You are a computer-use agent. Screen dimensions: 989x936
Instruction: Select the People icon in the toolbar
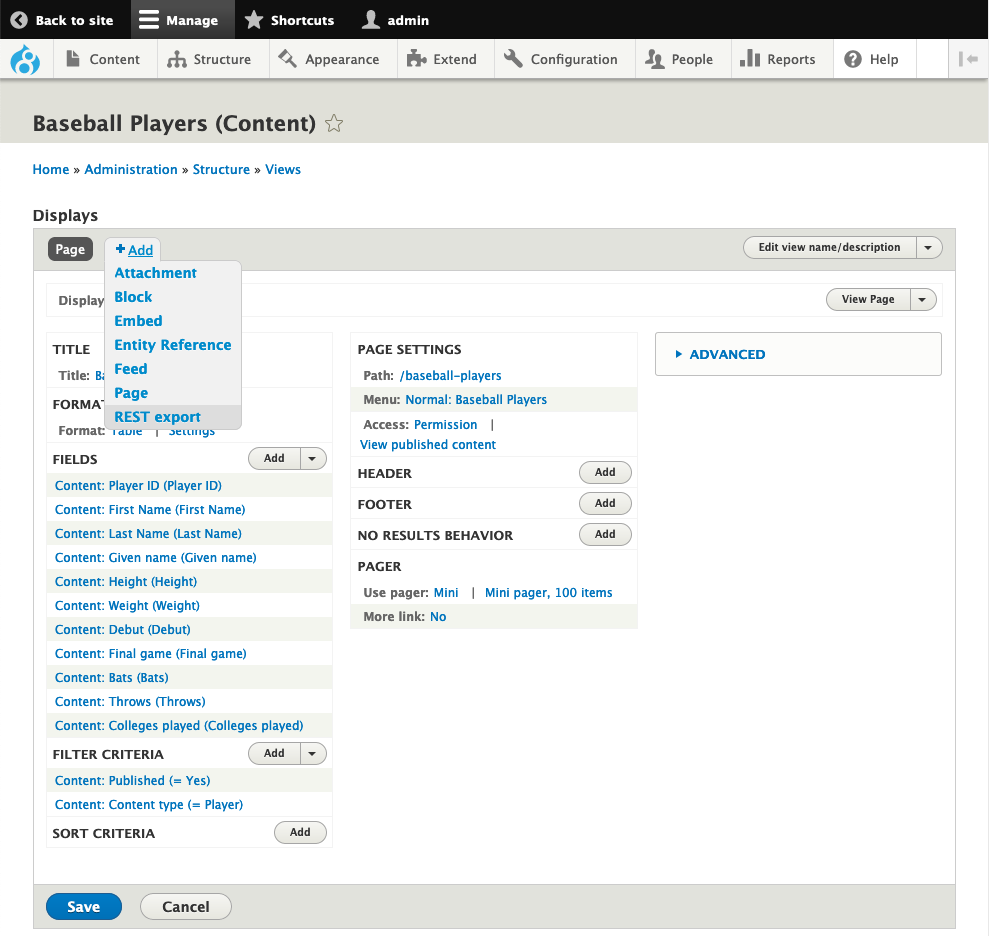[654, 59]
